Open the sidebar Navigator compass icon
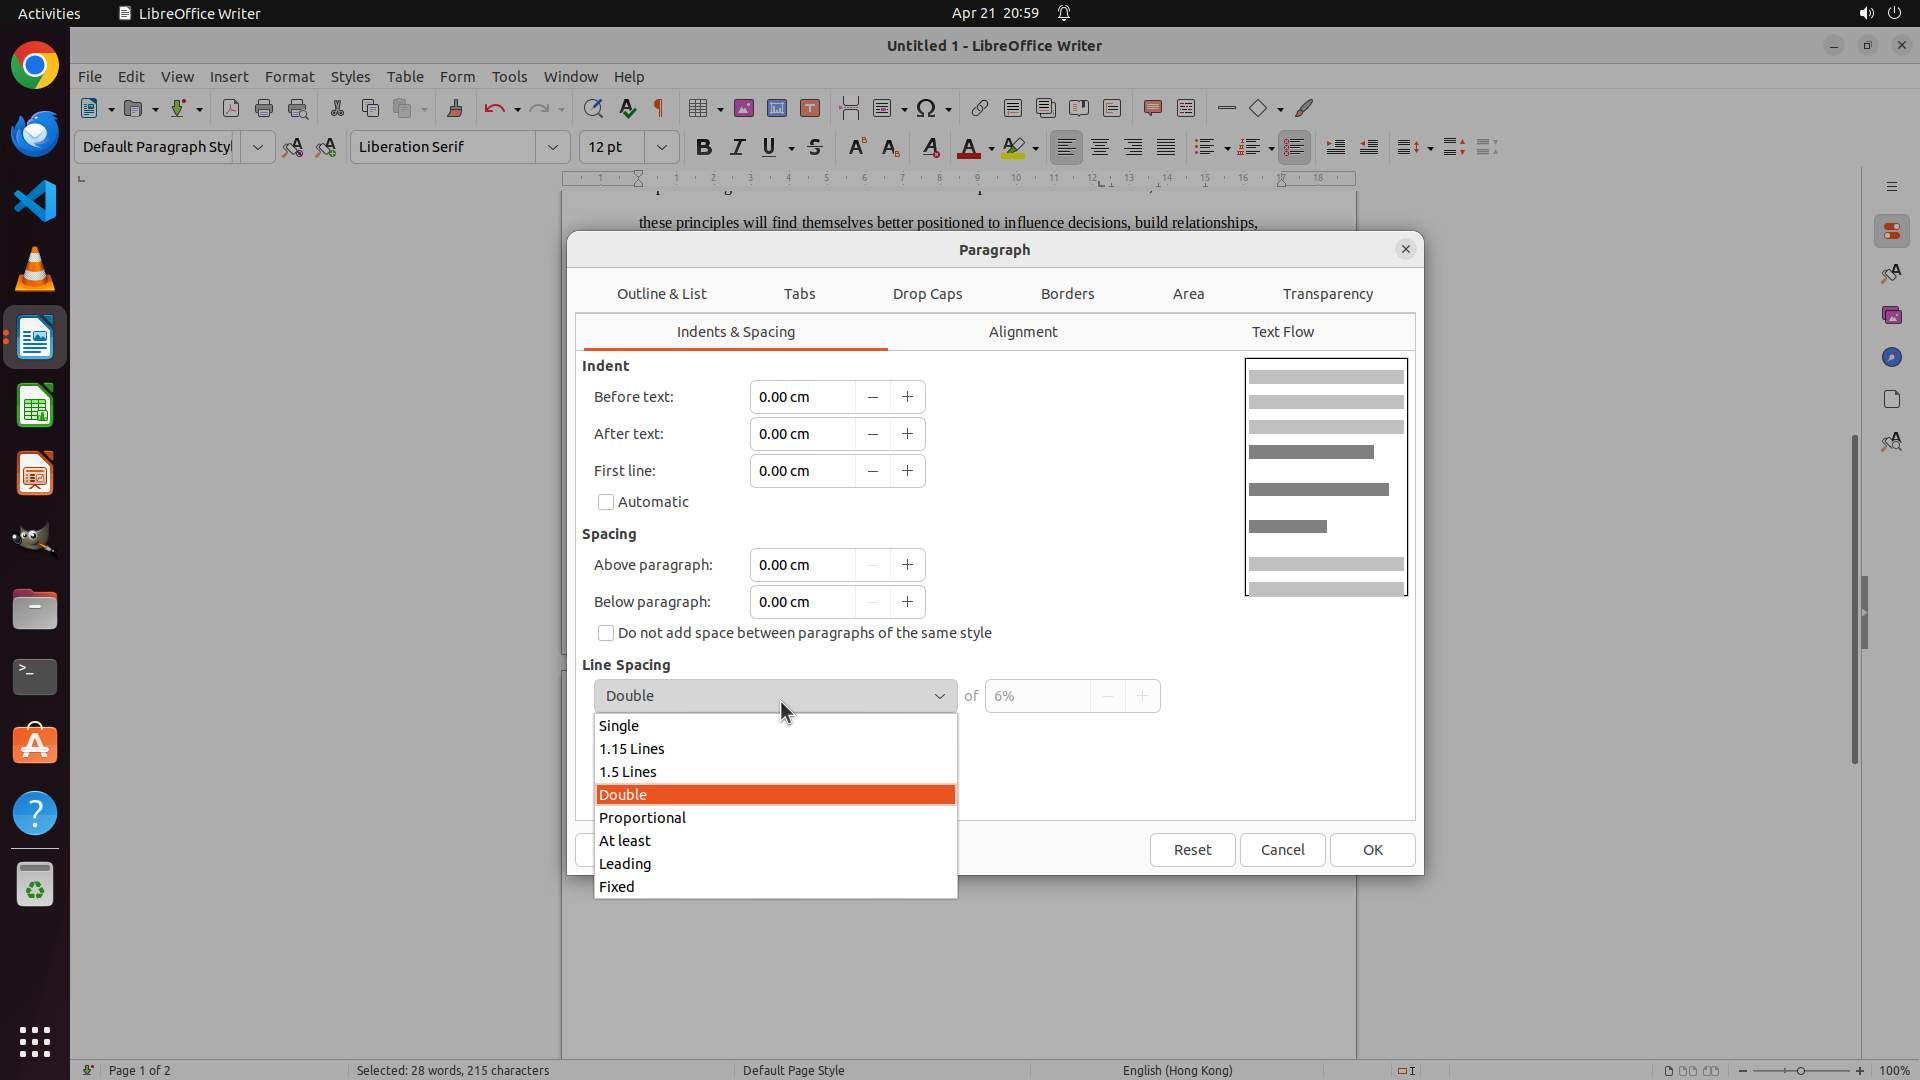Image resolution: width=1920 pixels, height=1080 pixels. (x=1891, y=357)
